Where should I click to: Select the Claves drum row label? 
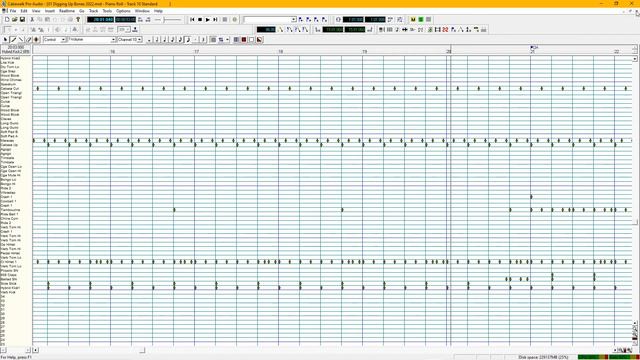pos(6,119)
